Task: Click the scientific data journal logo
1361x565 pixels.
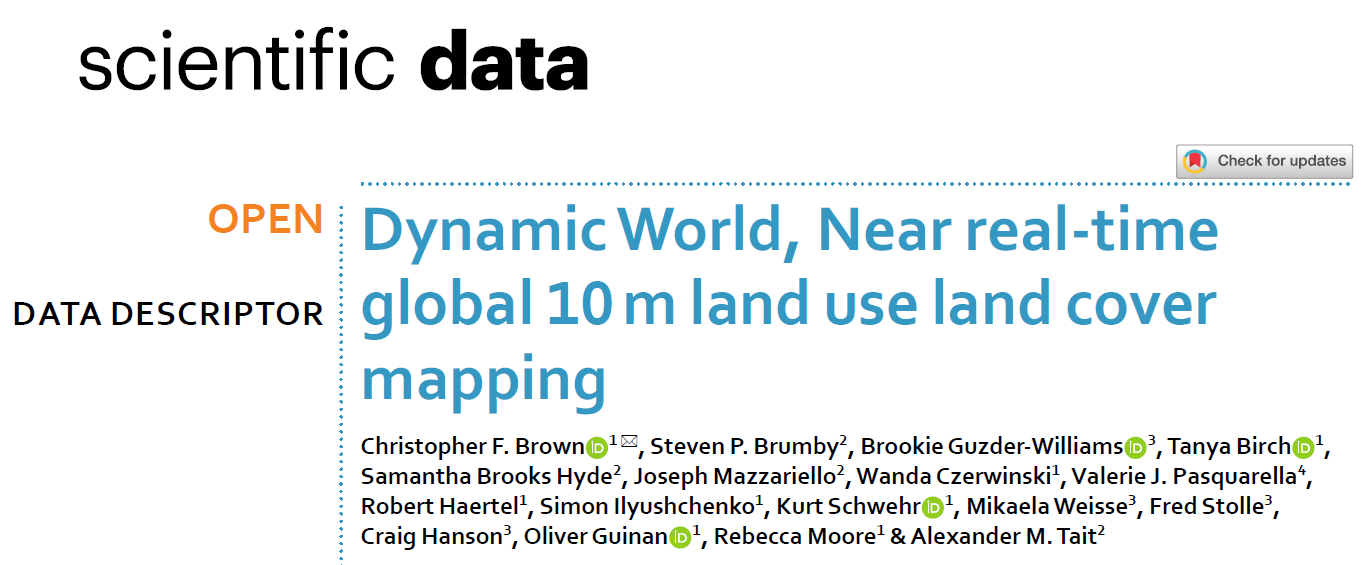Action: tap(333, 62)
